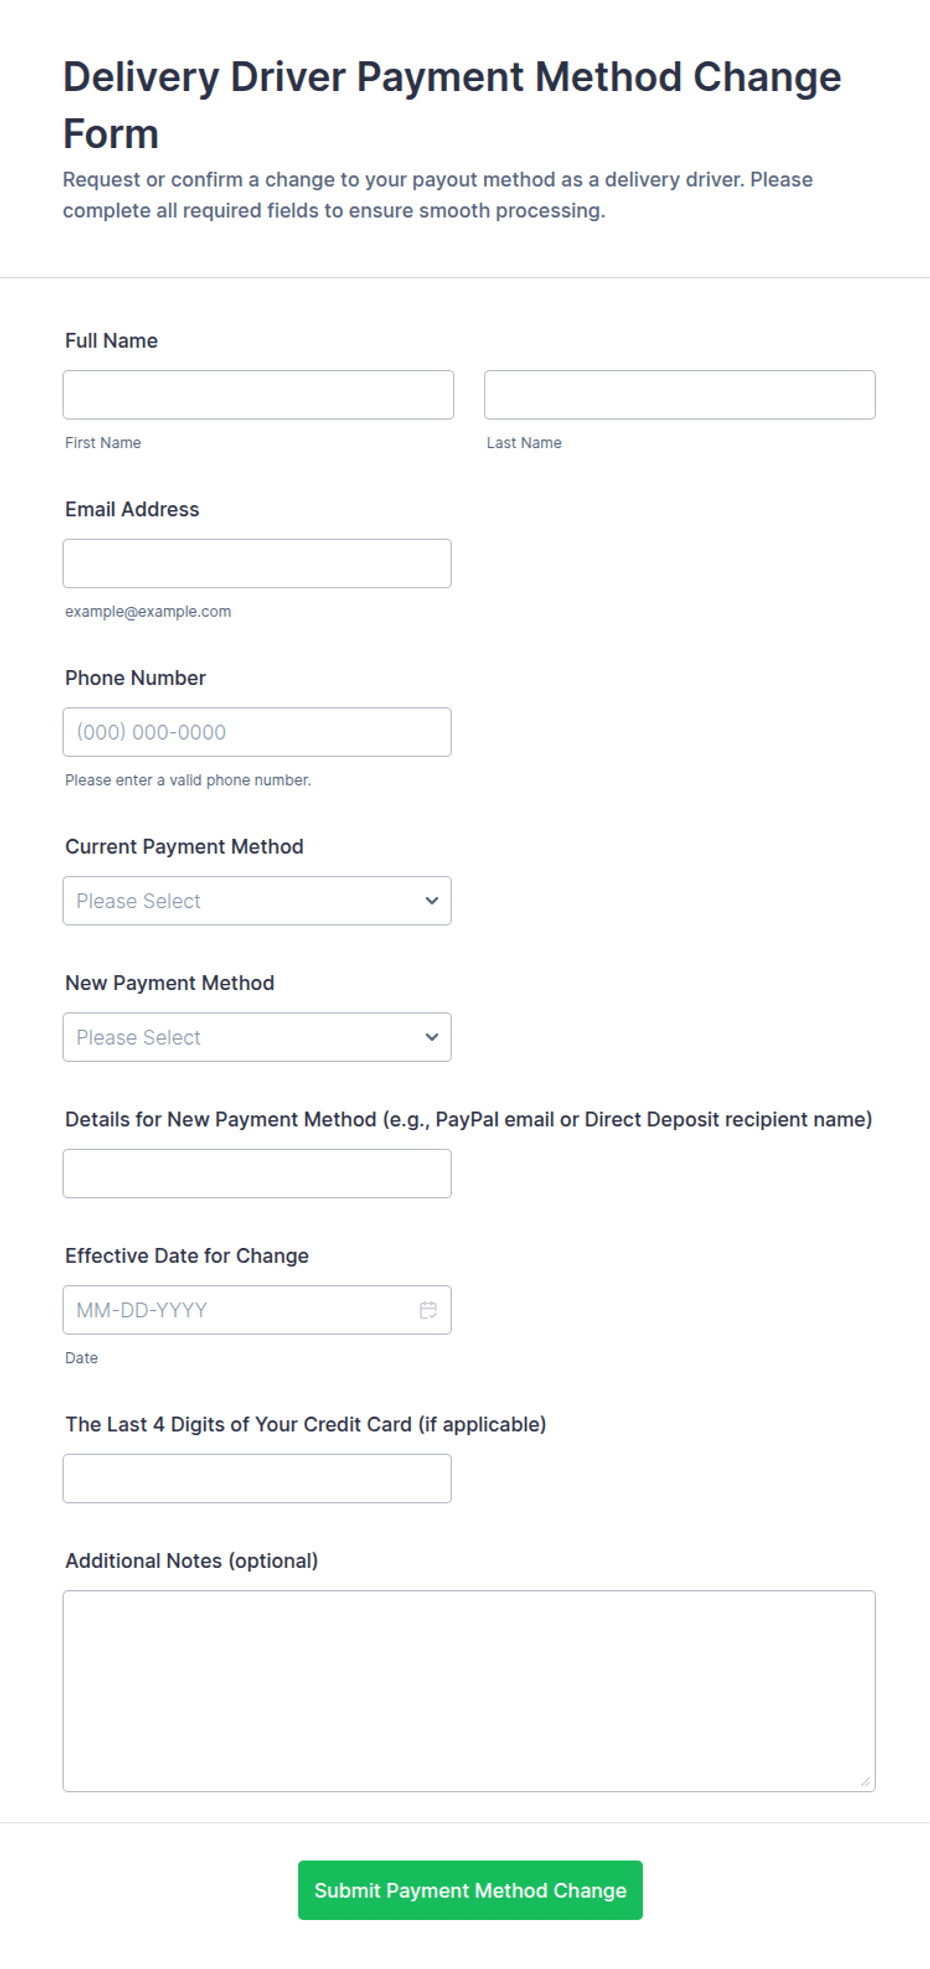Click the First Name input field
The height and width of the screenshot is (1969, 930).
[x=258, y=395]
